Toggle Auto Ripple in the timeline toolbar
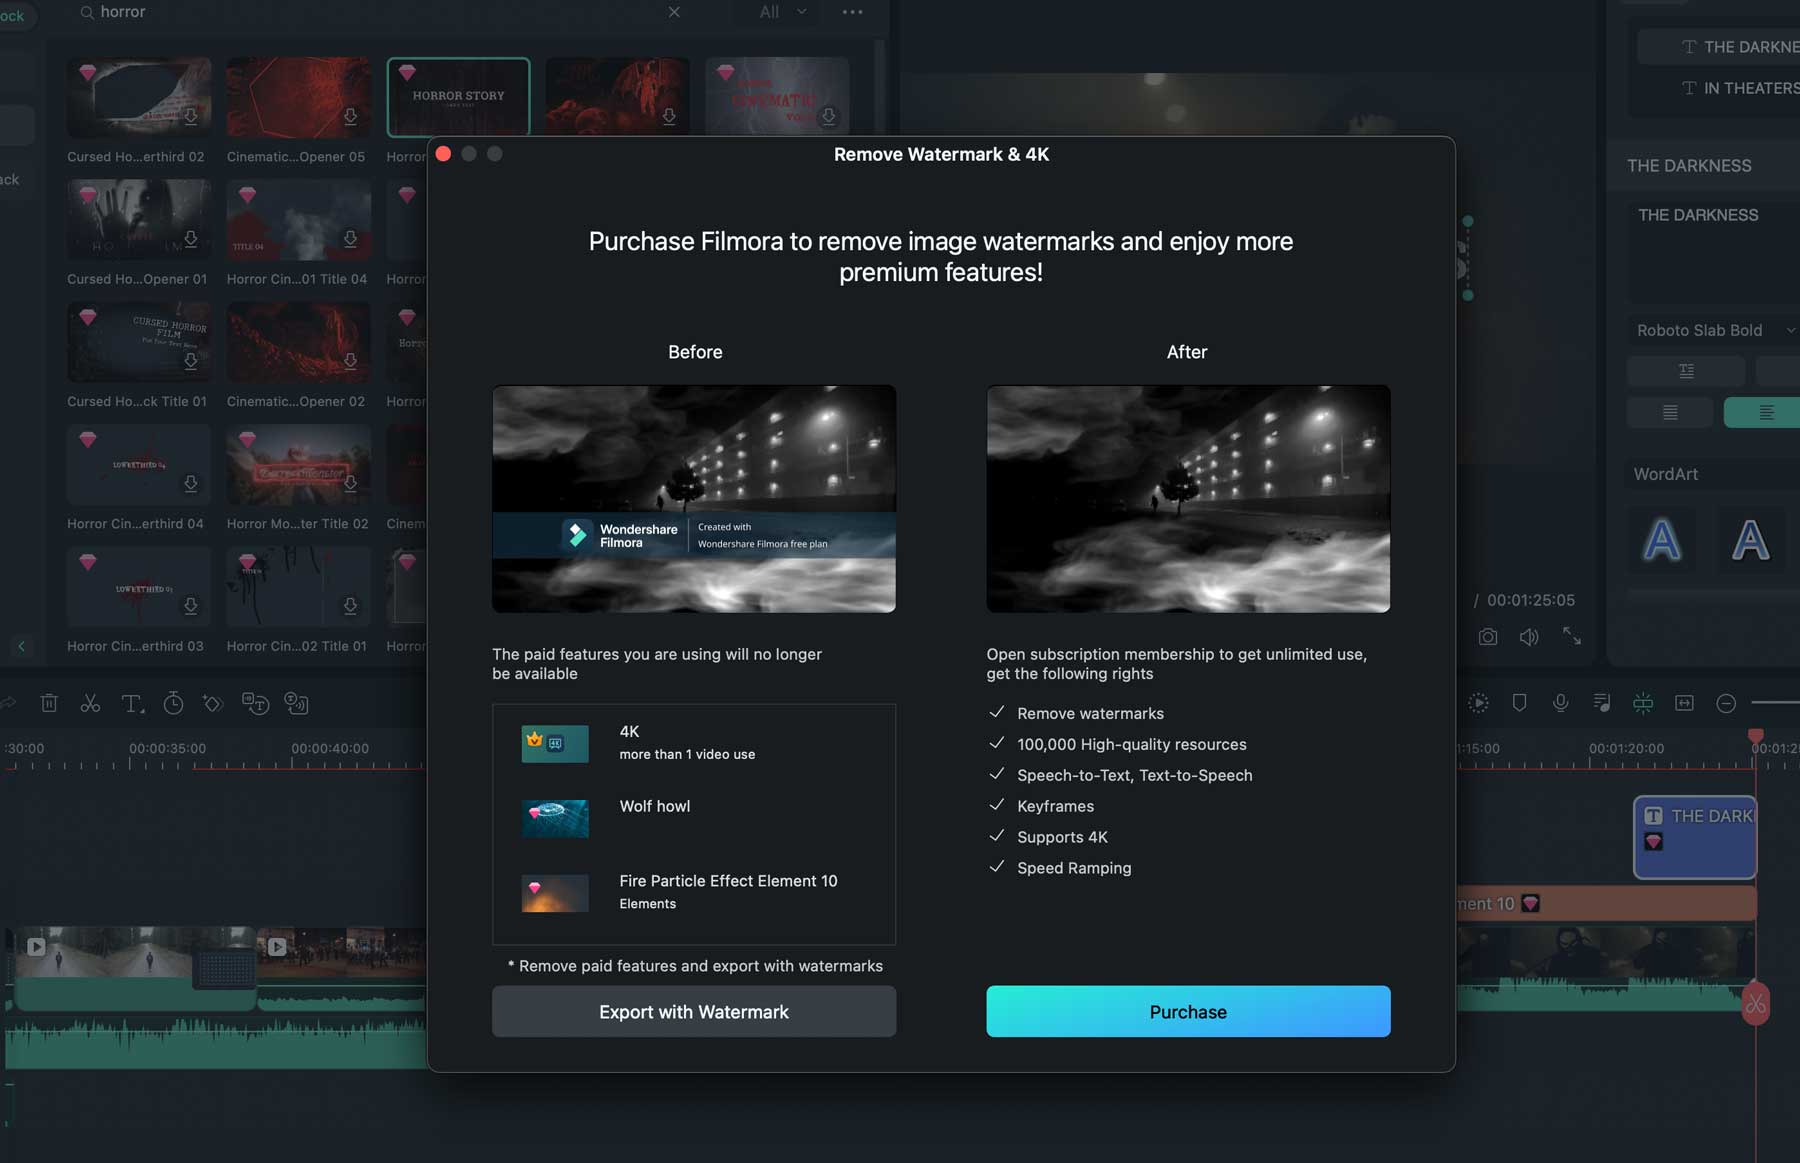This screenshot has width=1800, height=1163. (x=1643, y=703)
